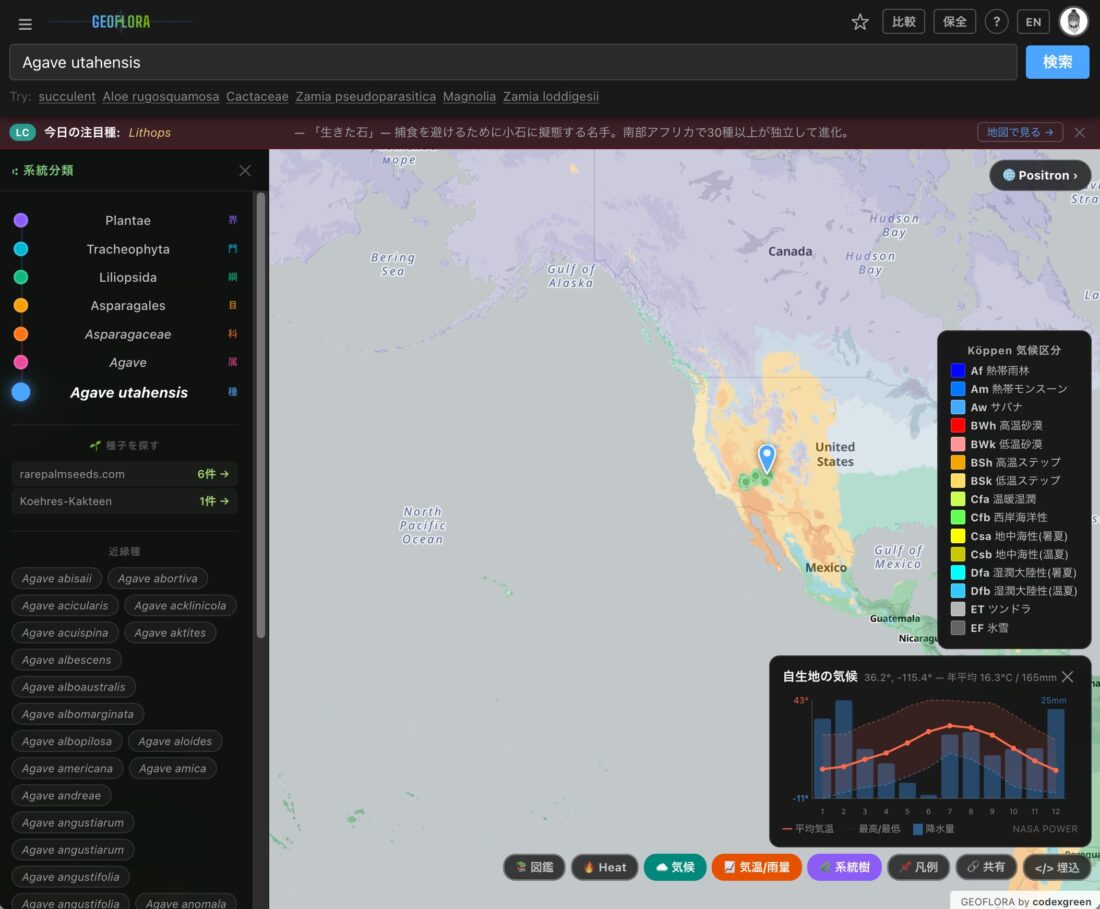1100x909 pixels.
Task: Close the taxonomy panel
Action: (x=245, y=171)
